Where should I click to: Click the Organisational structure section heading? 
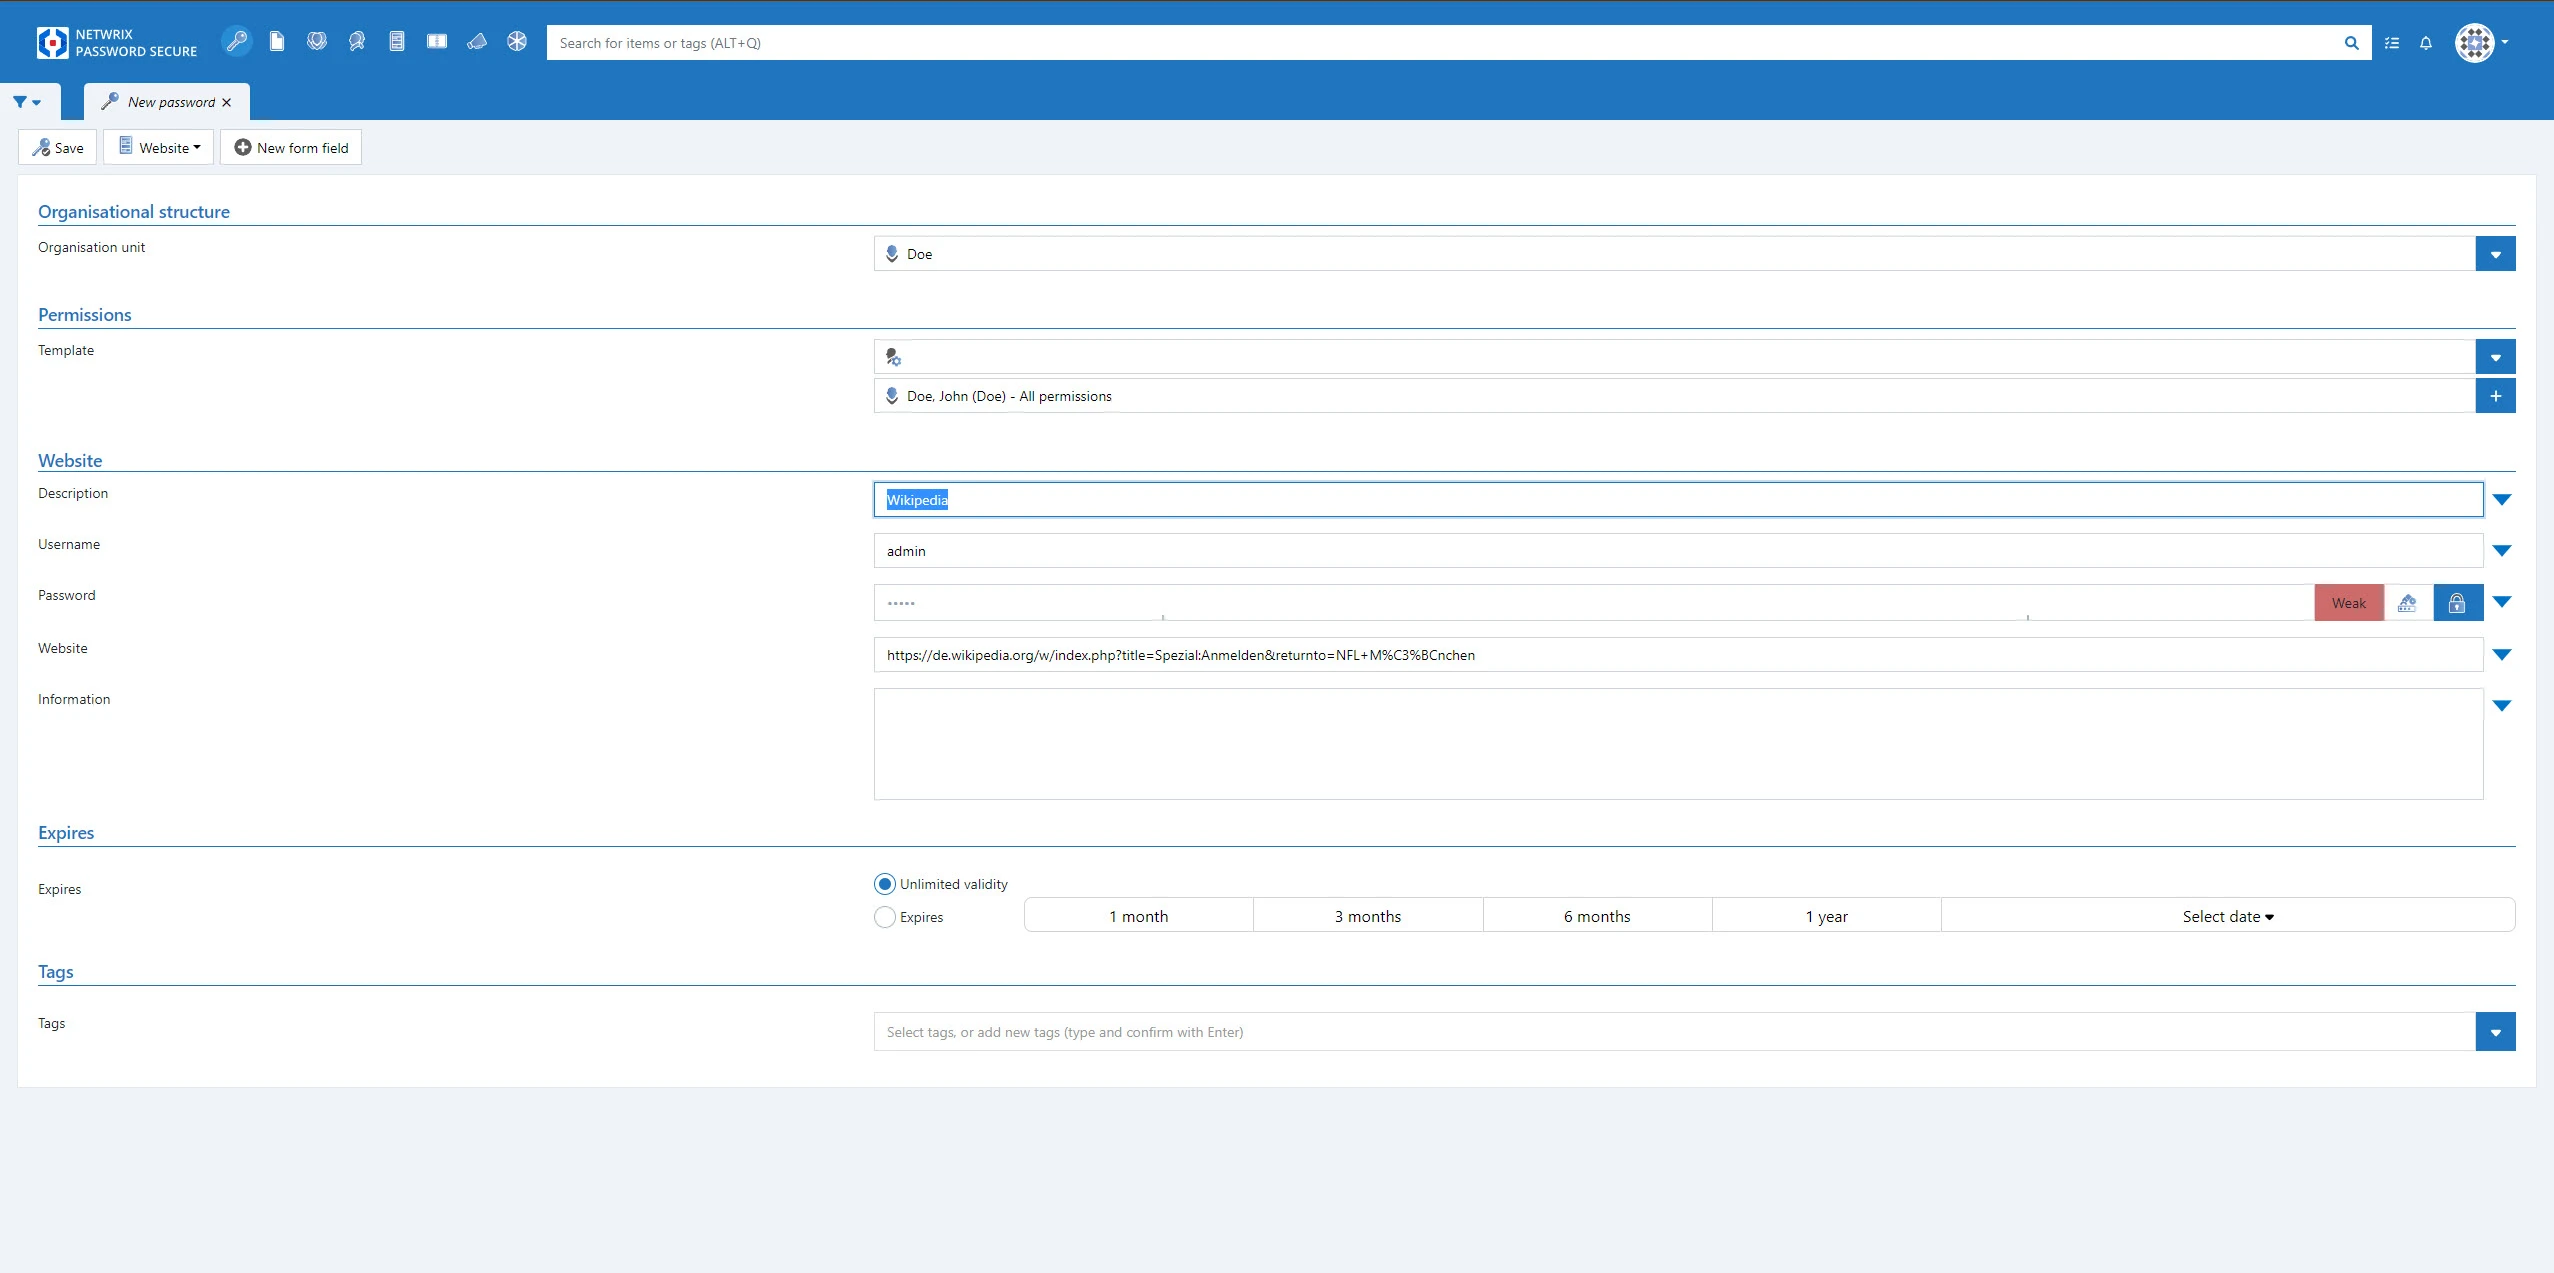tap(134, 212)
